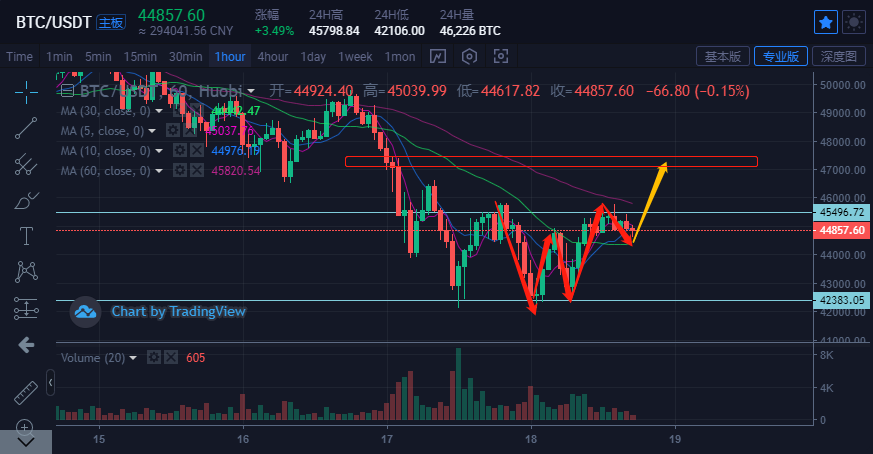873x454 pixels.
Task: Click the fullscreen screenshot icon in toolbar
Action: point(501,56)
